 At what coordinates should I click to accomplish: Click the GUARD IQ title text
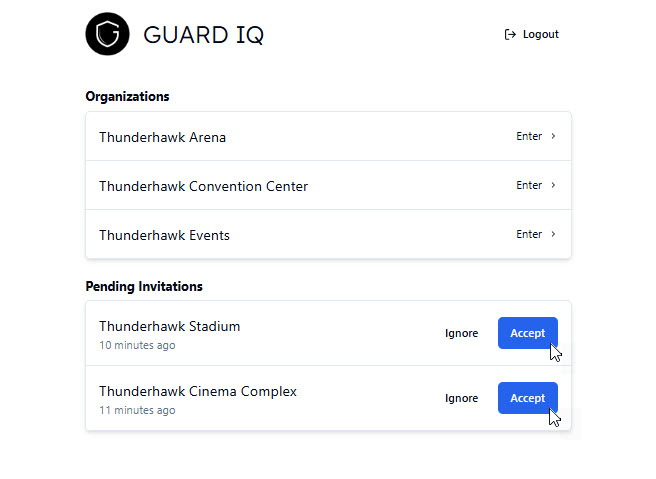coord(204,34)
